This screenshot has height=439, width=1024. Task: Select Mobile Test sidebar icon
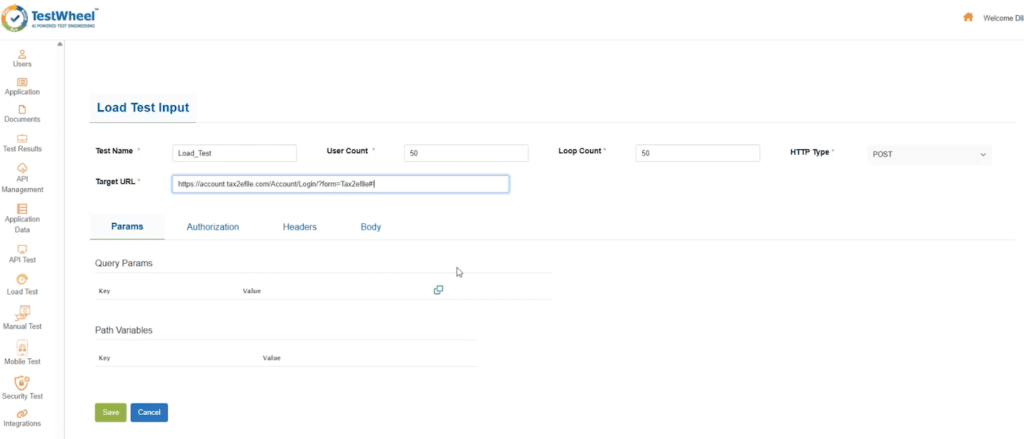[x=22, y=347]
